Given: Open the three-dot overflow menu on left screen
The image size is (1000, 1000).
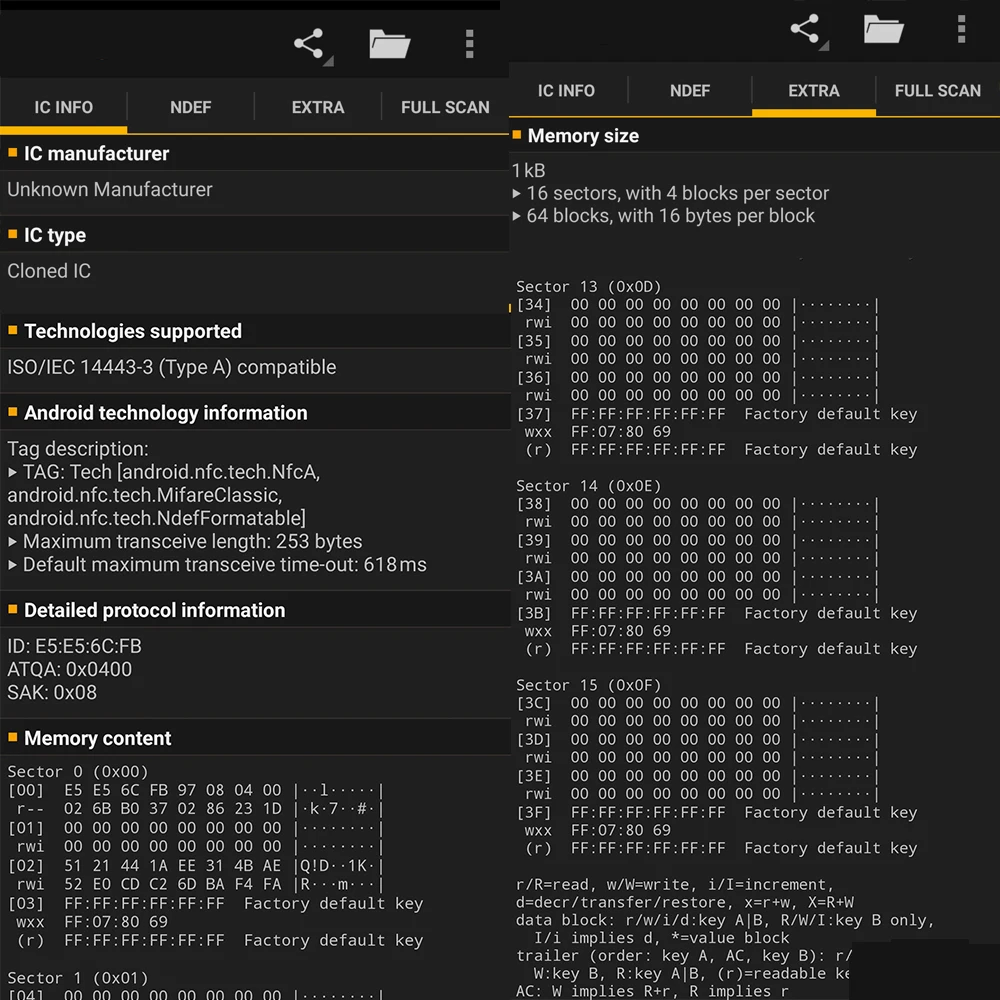Looking at the screenshot, I should tap(469, 44).
